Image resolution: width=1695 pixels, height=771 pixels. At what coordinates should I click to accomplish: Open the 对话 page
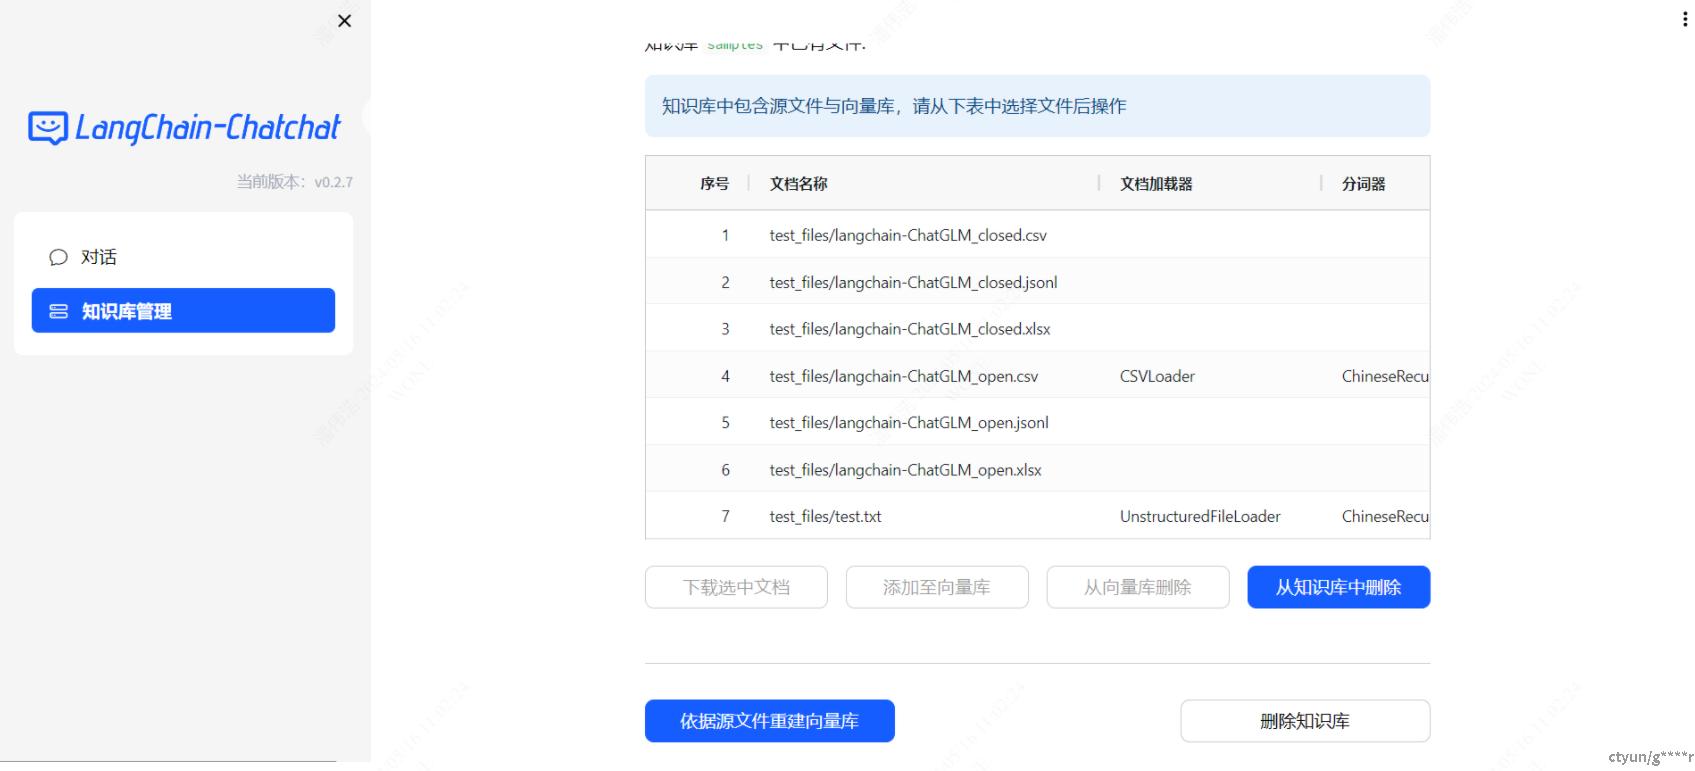pyautogui.click(x=98, y=257)
